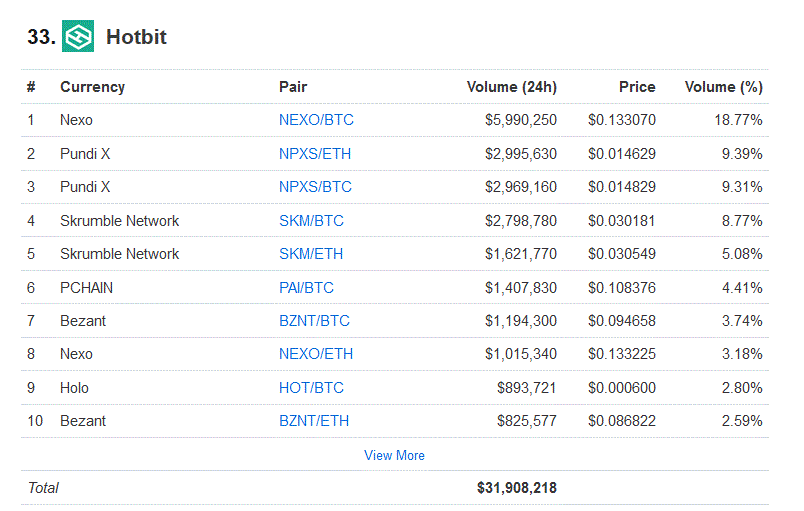The height and width of the screenshot is (511, 804).
Task: Click the Volume (%) column header
Action: [723, 87]
